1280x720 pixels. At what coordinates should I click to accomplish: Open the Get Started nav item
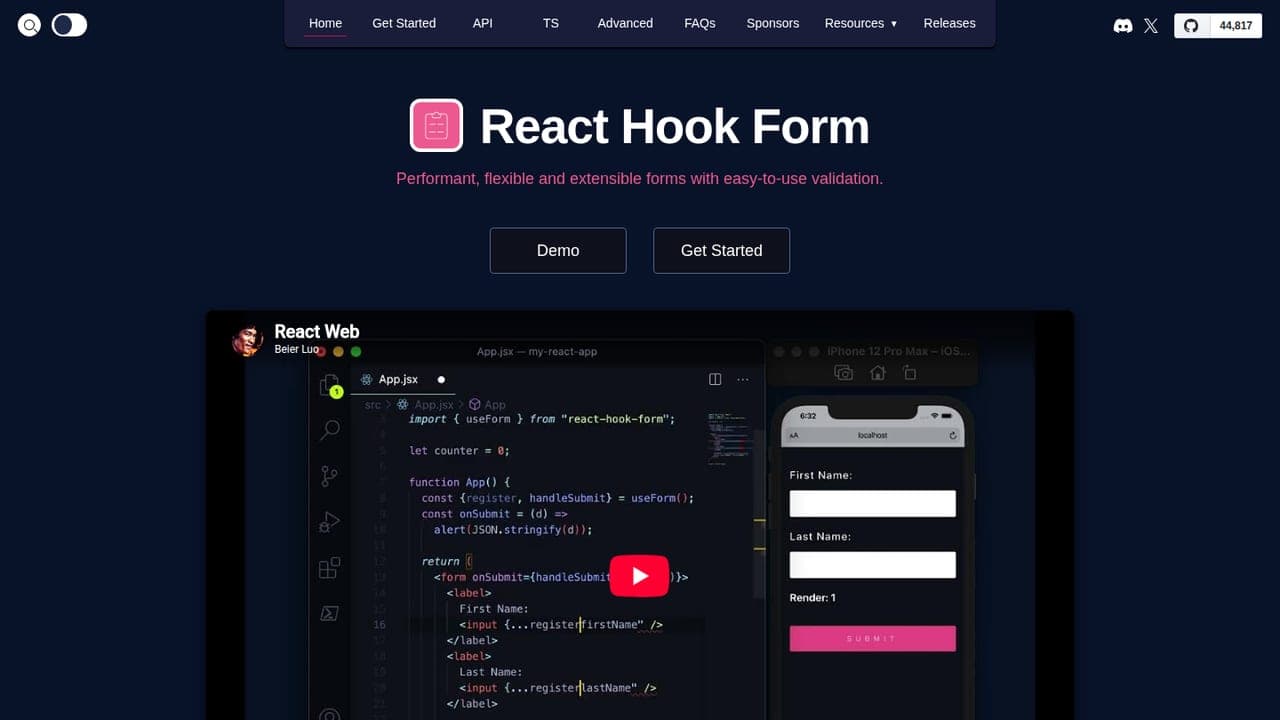click(404, 23)
